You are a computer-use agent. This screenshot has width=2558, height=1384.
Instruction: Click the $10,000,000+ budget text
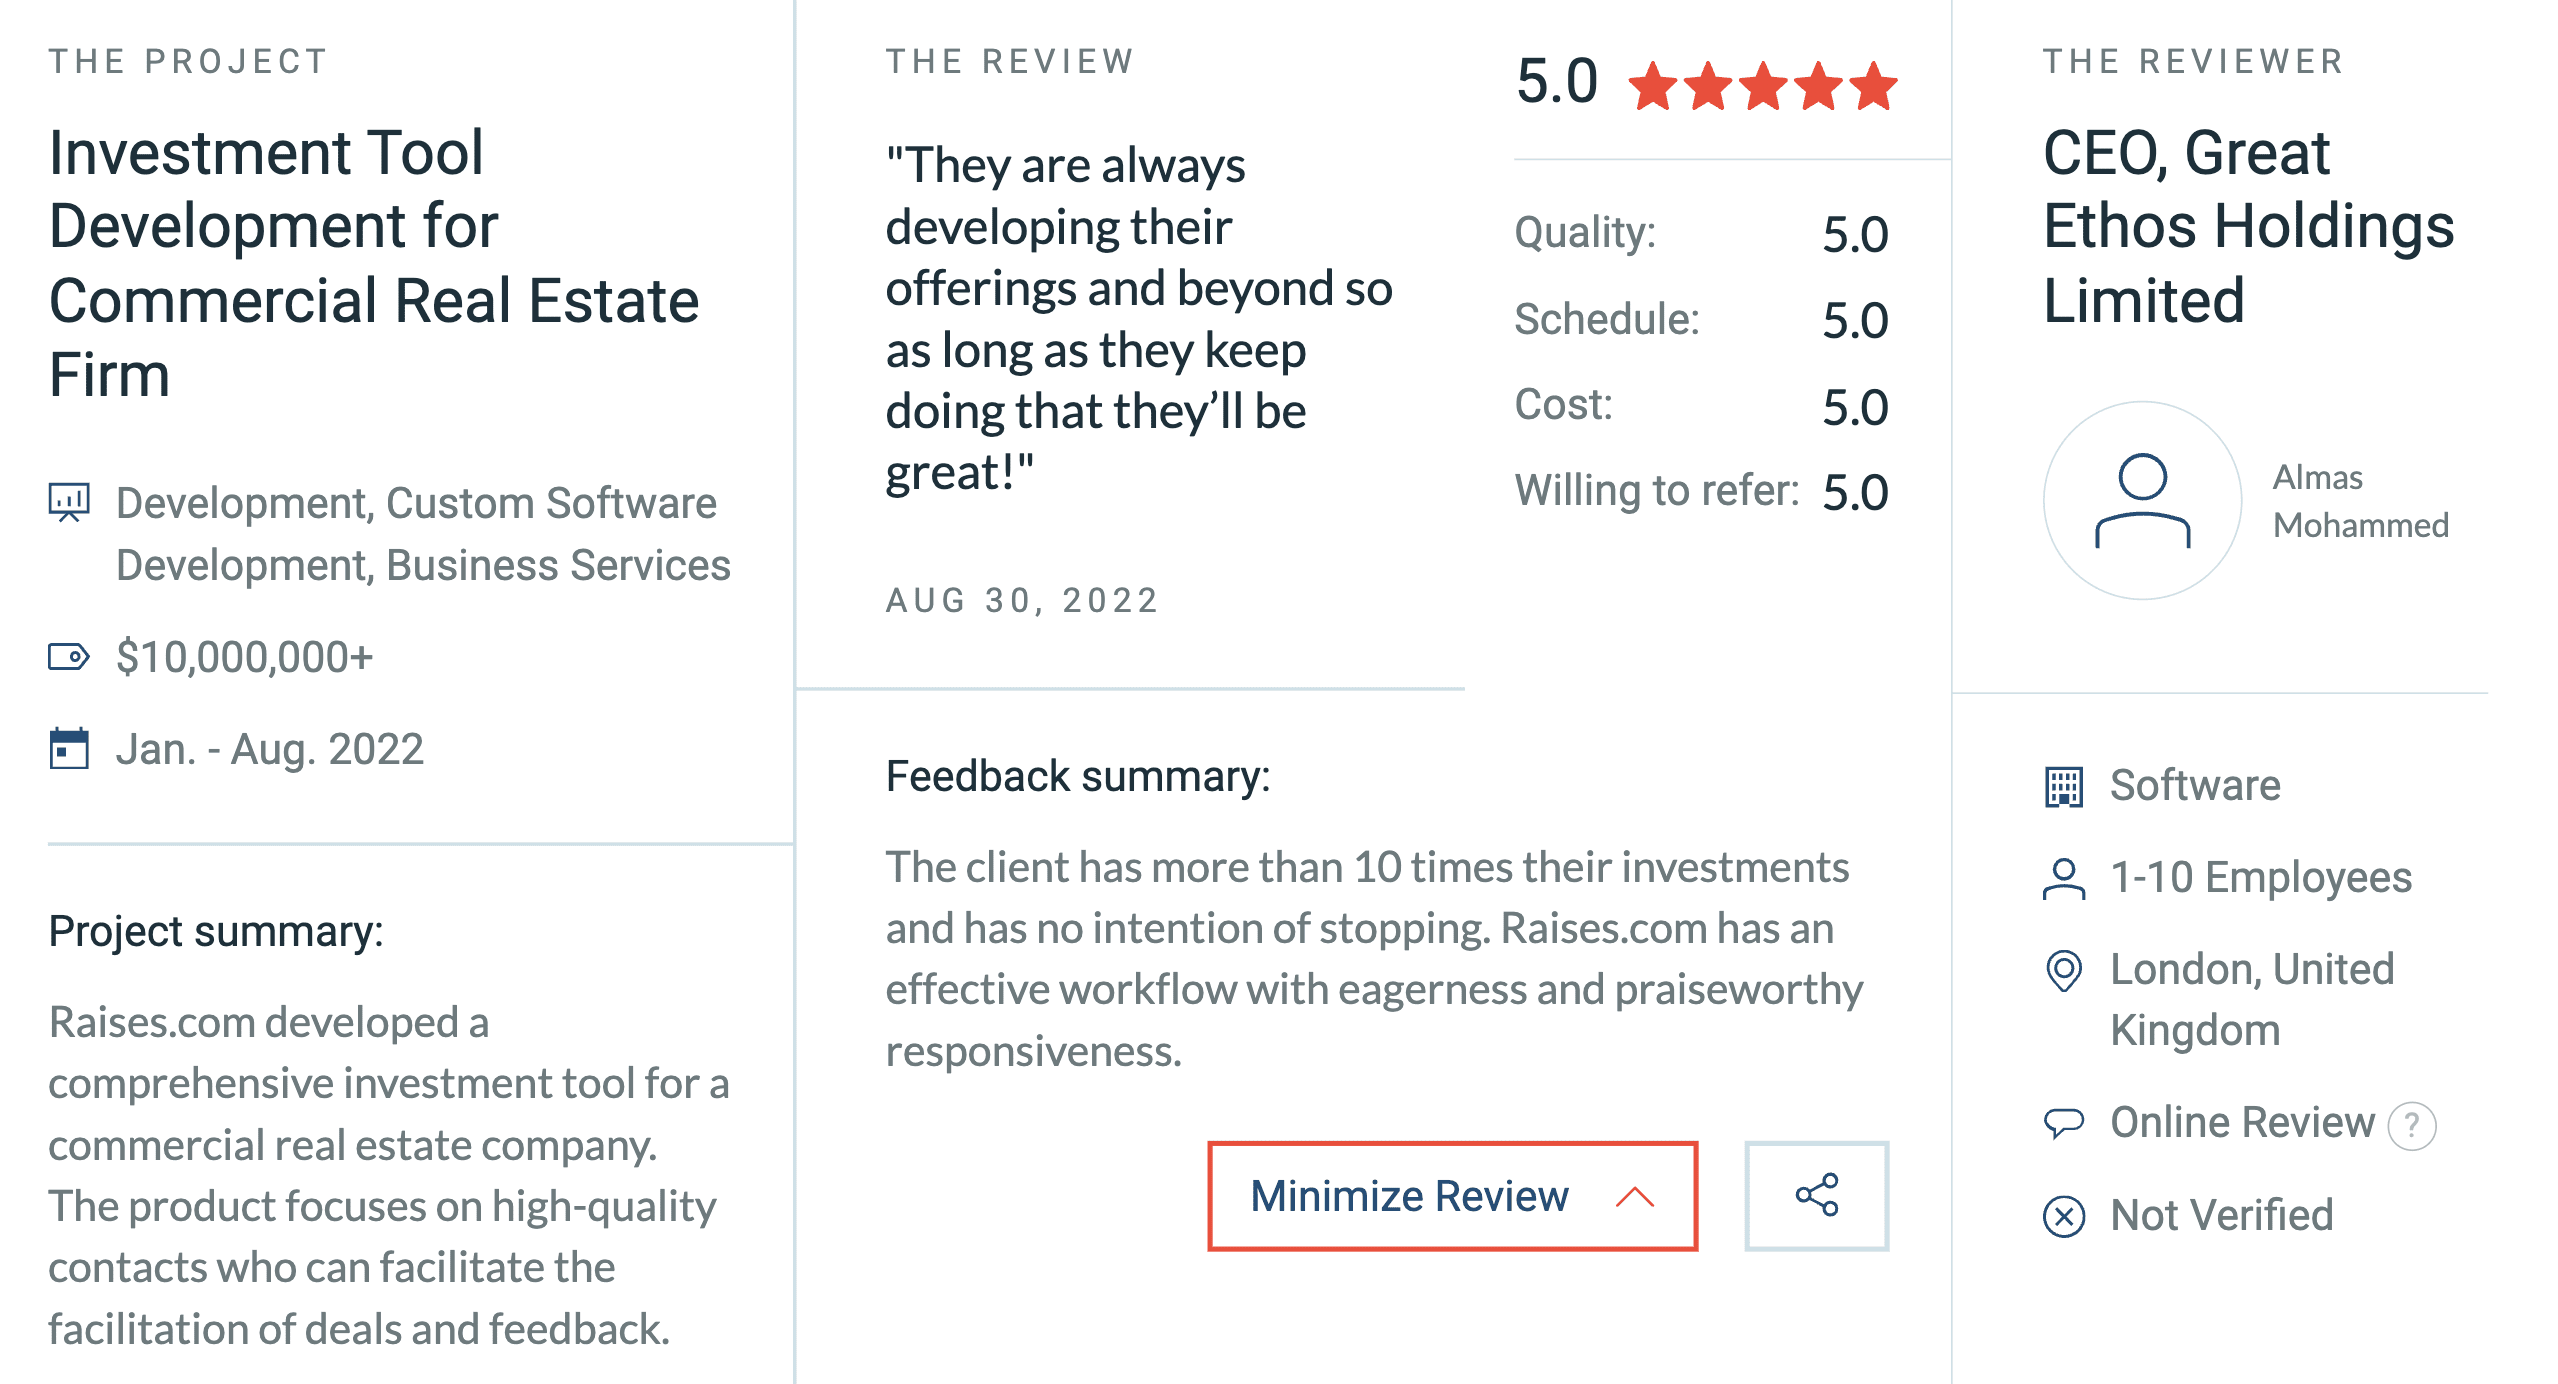pyautogui.click(x=244, y=657)
